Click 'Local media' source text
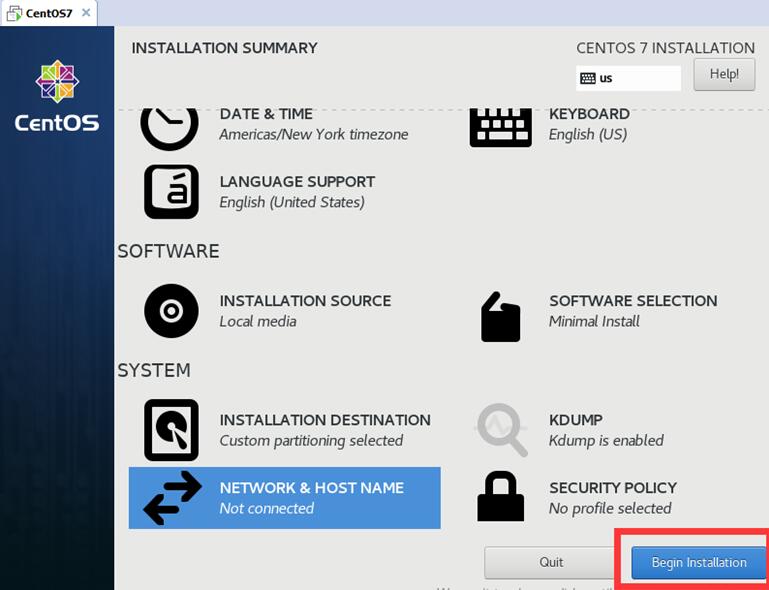The height and width of the screenshot is (590, 769). click(x=258, y=322)
